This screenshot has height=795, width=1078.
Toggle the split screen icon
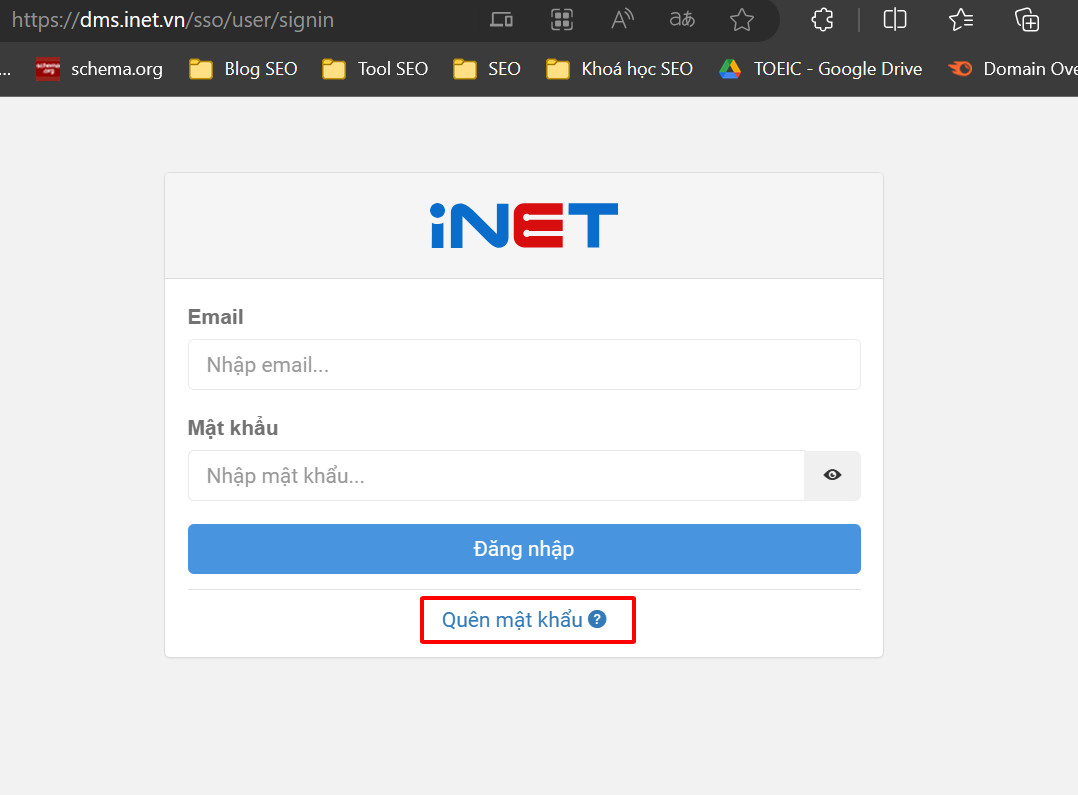[x=894, y=20]
